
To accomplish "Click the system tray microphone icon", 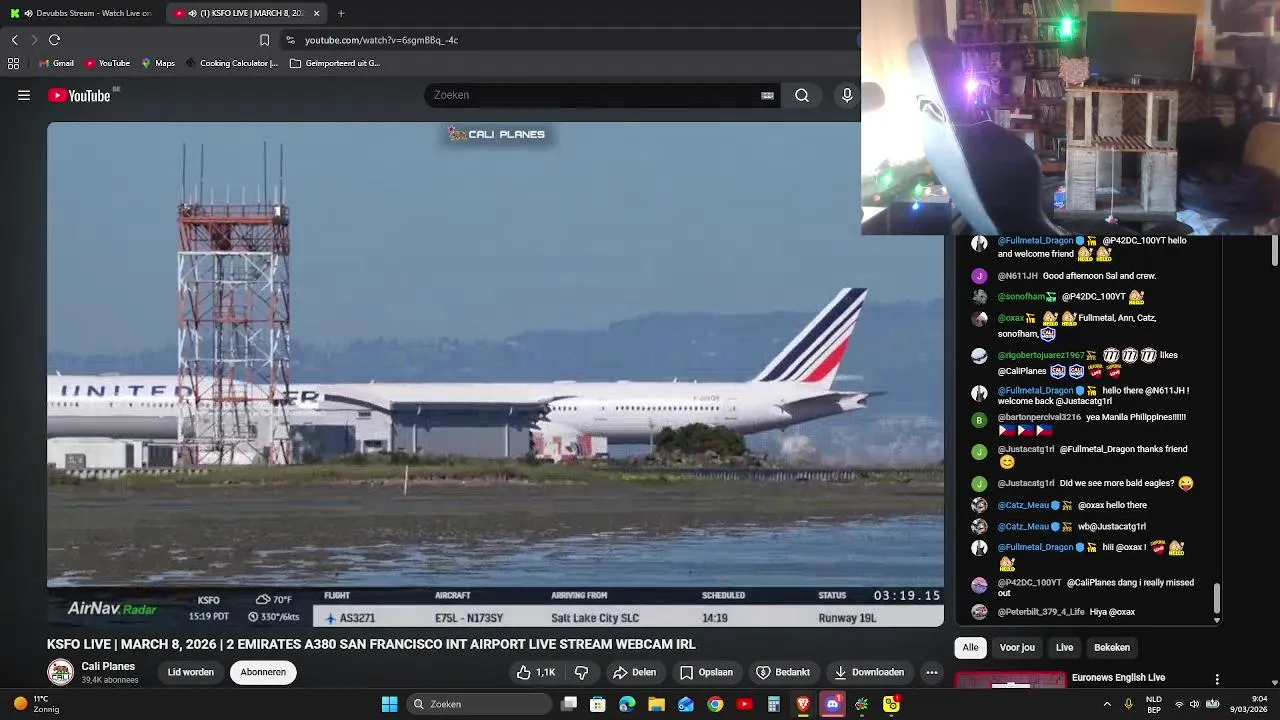I will pos(1129,704).
